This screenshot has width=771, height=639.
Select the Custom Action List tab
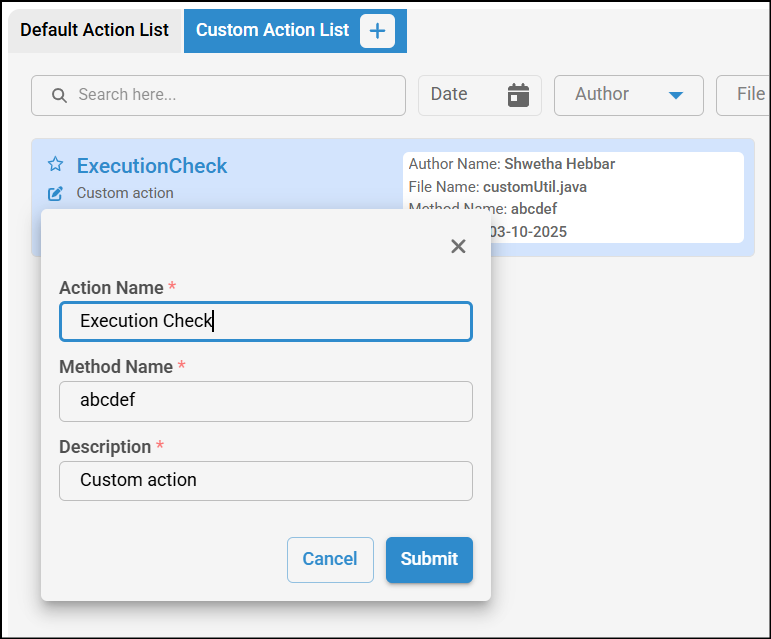(x=272, y=30)
